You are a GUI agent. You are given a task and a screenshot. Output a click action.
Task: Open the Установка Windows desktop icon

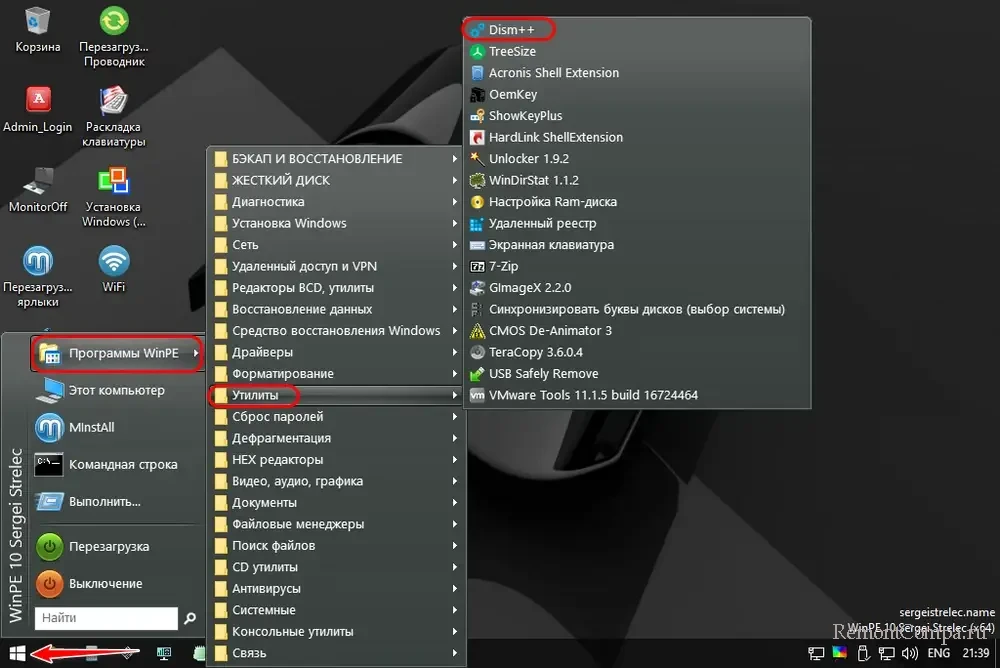coord(114,197)
